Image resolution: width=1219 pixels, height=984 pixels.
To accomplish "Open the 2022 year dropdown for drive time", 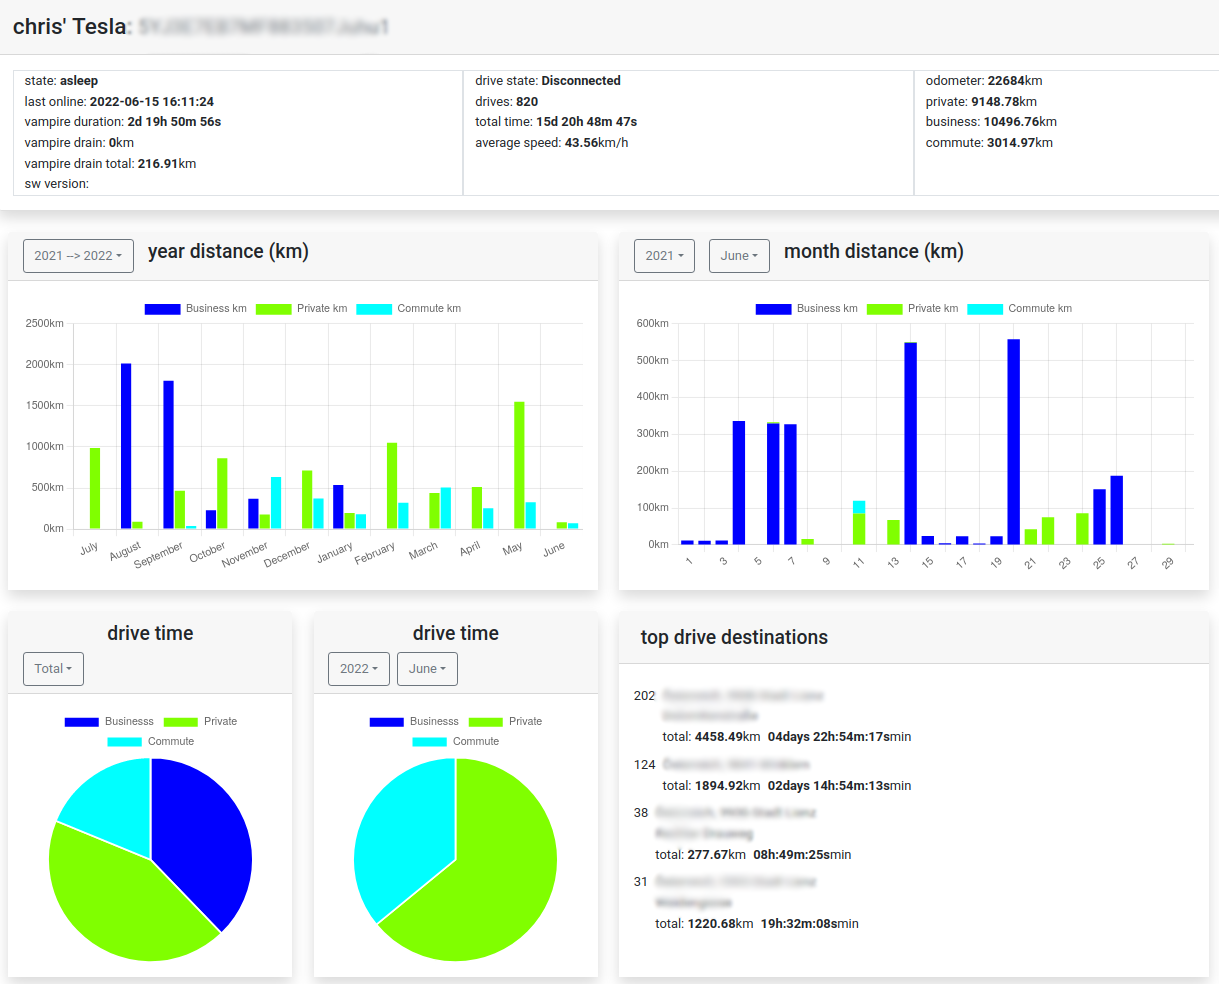I will [x=358, y=669].
